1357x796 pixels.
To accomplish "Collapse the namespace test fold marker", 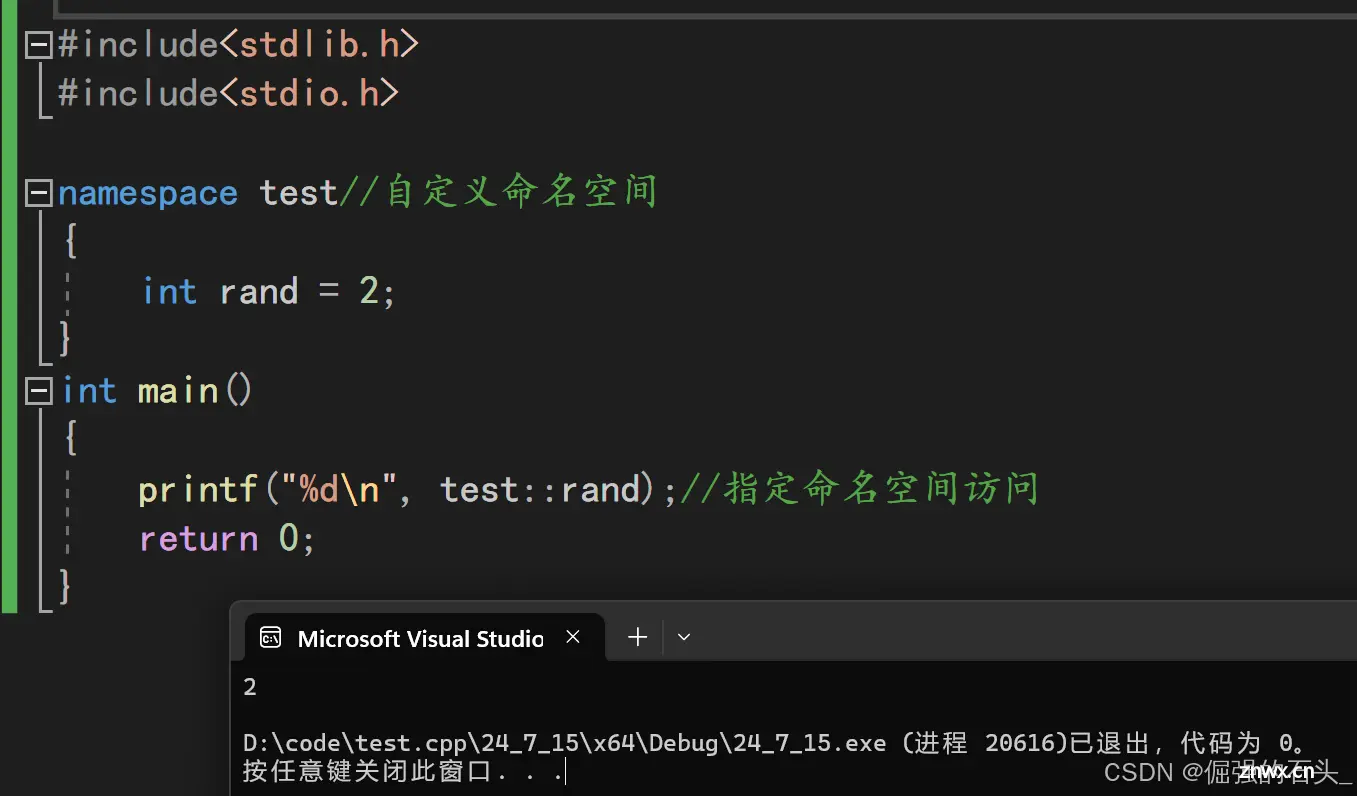I will 39,193.
